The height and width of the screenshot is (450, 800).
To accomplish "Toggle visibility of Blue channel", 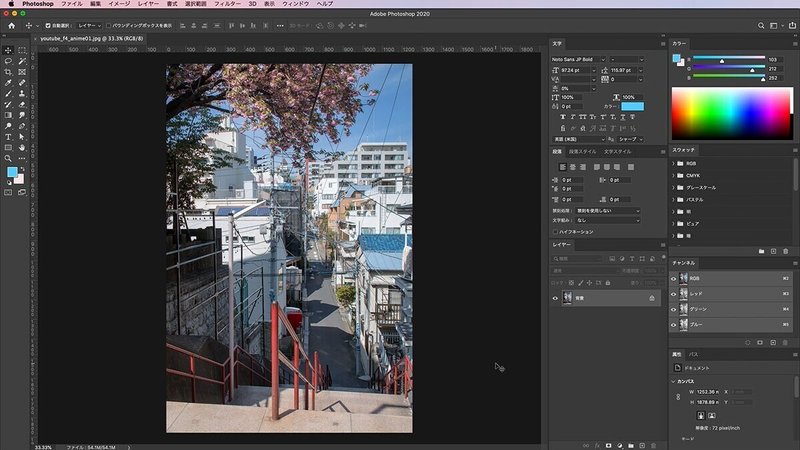I will click(673, 324).
